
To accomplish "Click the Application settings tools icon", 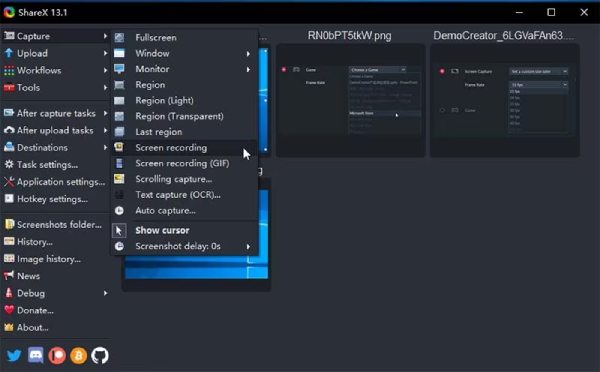I will point(9,182).
